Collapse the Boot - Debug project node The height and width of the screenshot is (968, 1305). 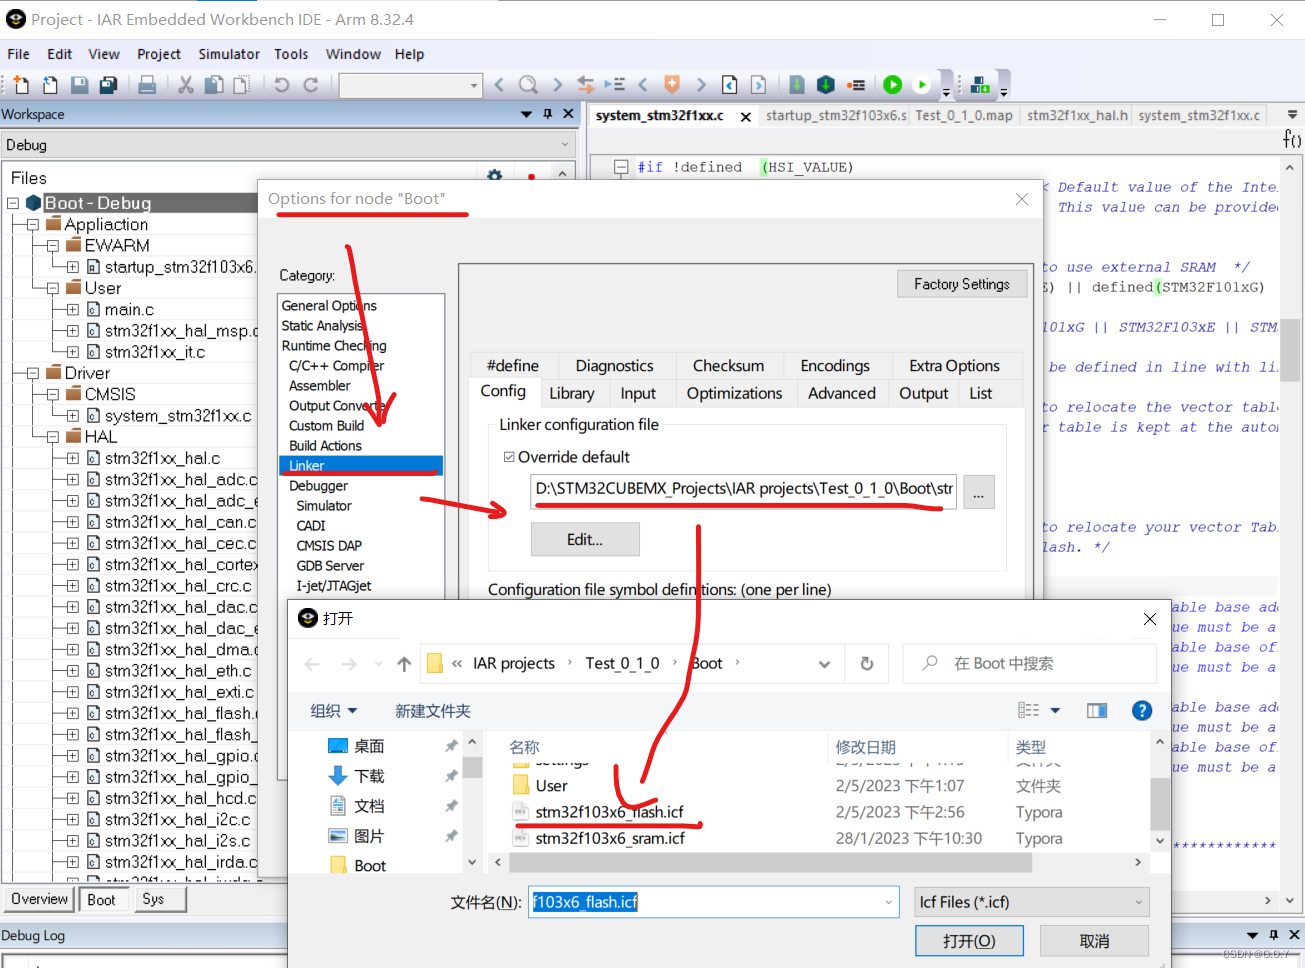pos(13,203)
